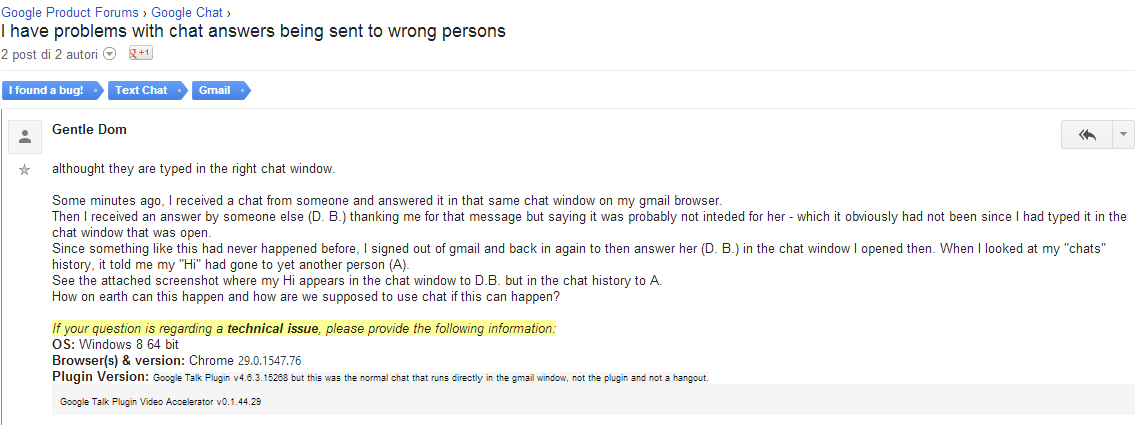
Task: Click the small dot on the Gmail tag
Action: 240,91
